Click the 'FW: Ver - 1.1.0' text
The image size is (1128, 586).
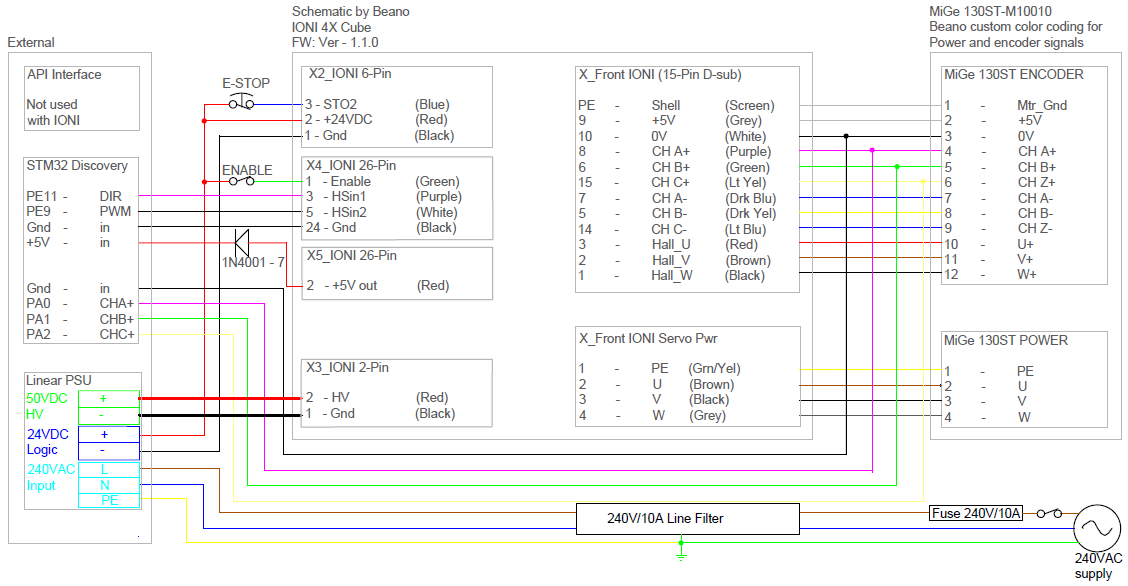pyautogui.click(x=335, y=42)
